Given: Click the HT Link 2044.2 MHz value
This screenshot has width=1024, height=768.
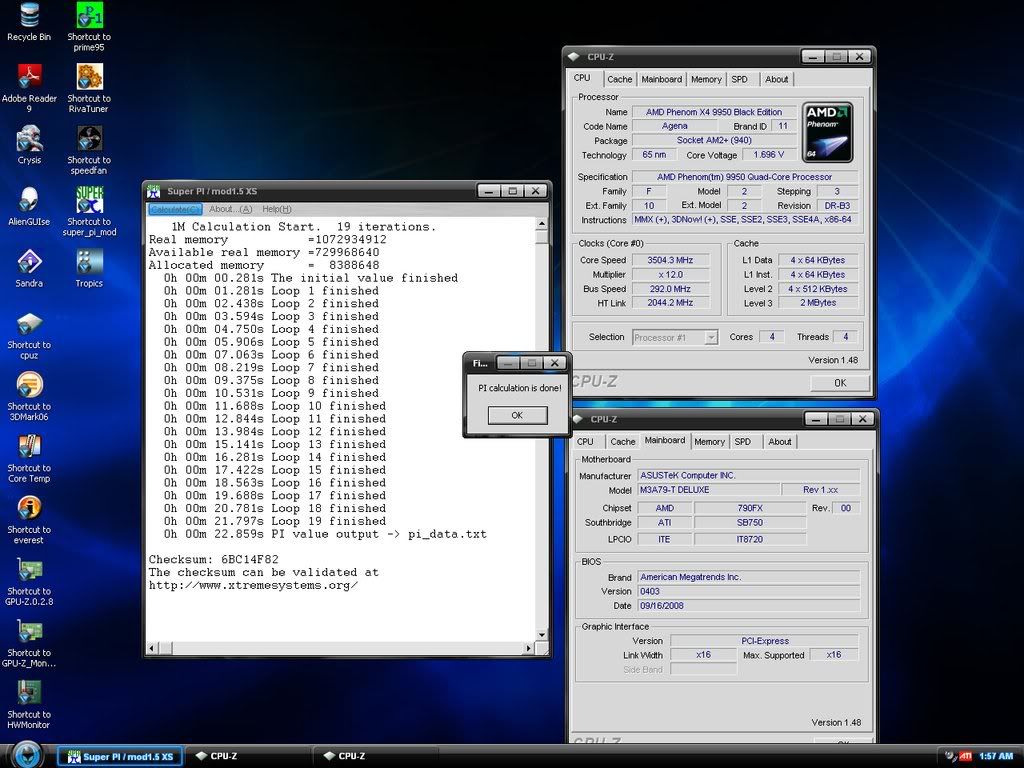Looking at the screenshot, I should click(x=671, y=303).
